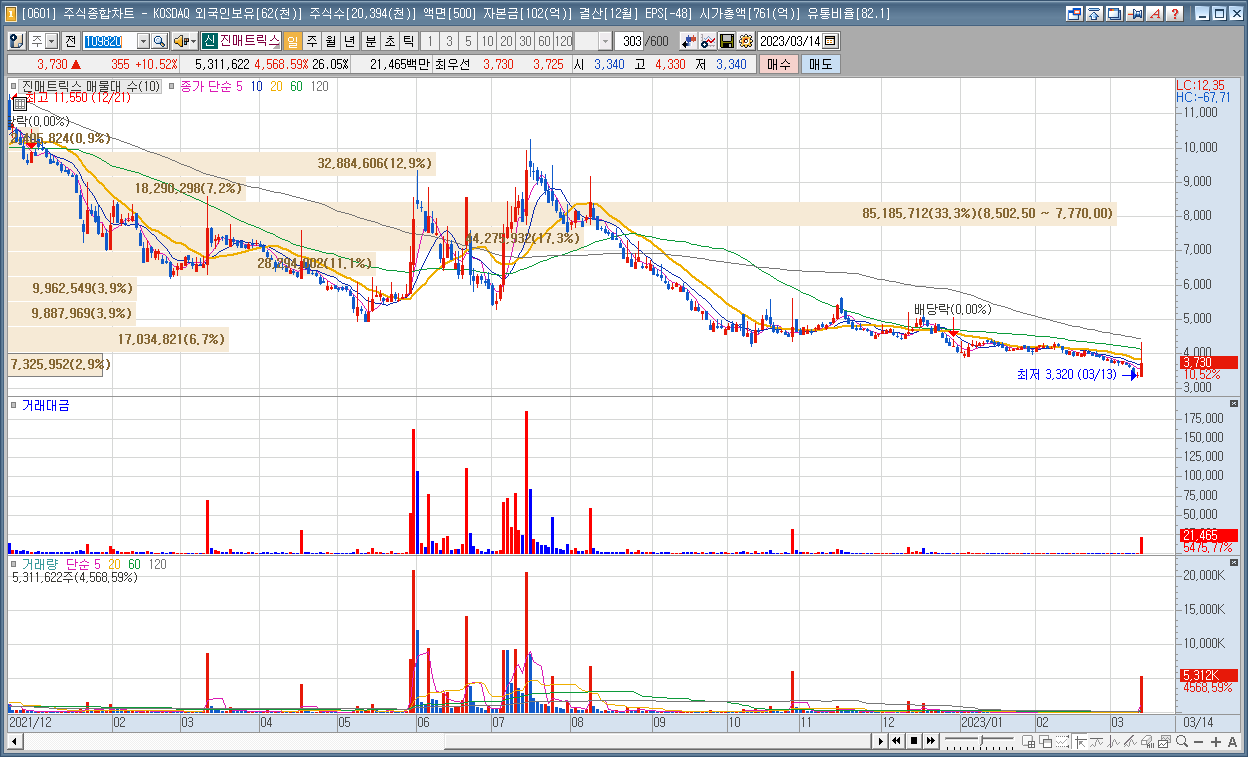This screenshot has width=1248, height=757.
Task: Select the 60 interval preset button
Action: [544, 41]
